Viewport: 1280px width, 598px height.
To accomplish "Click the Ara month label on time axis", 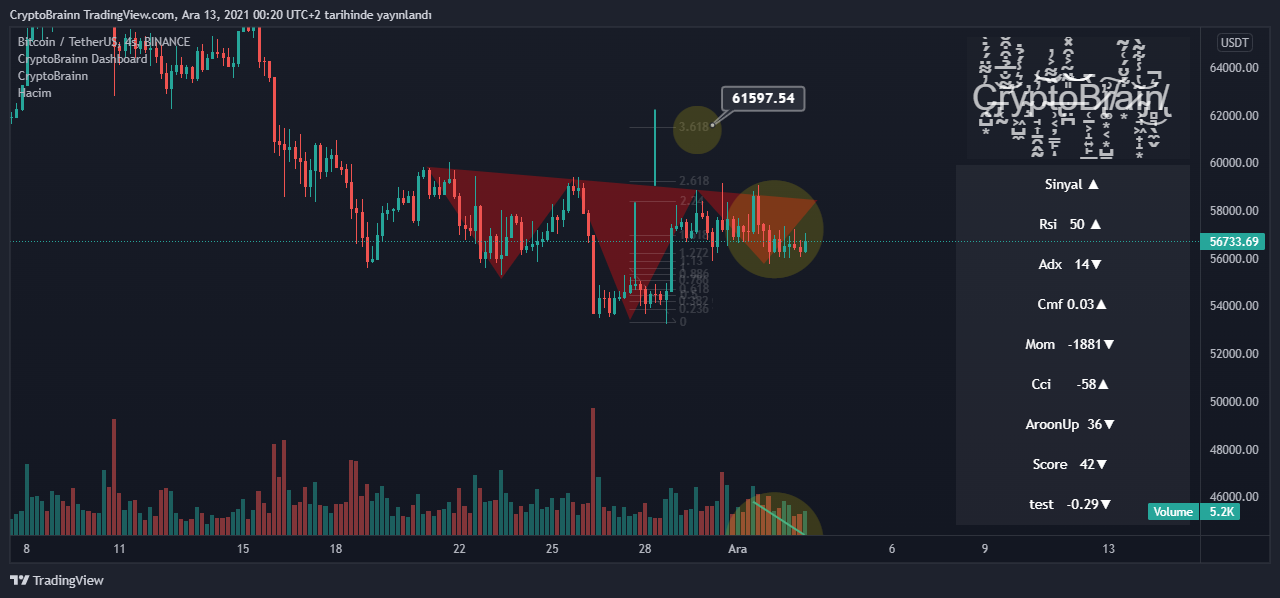I will coord(738,549).
